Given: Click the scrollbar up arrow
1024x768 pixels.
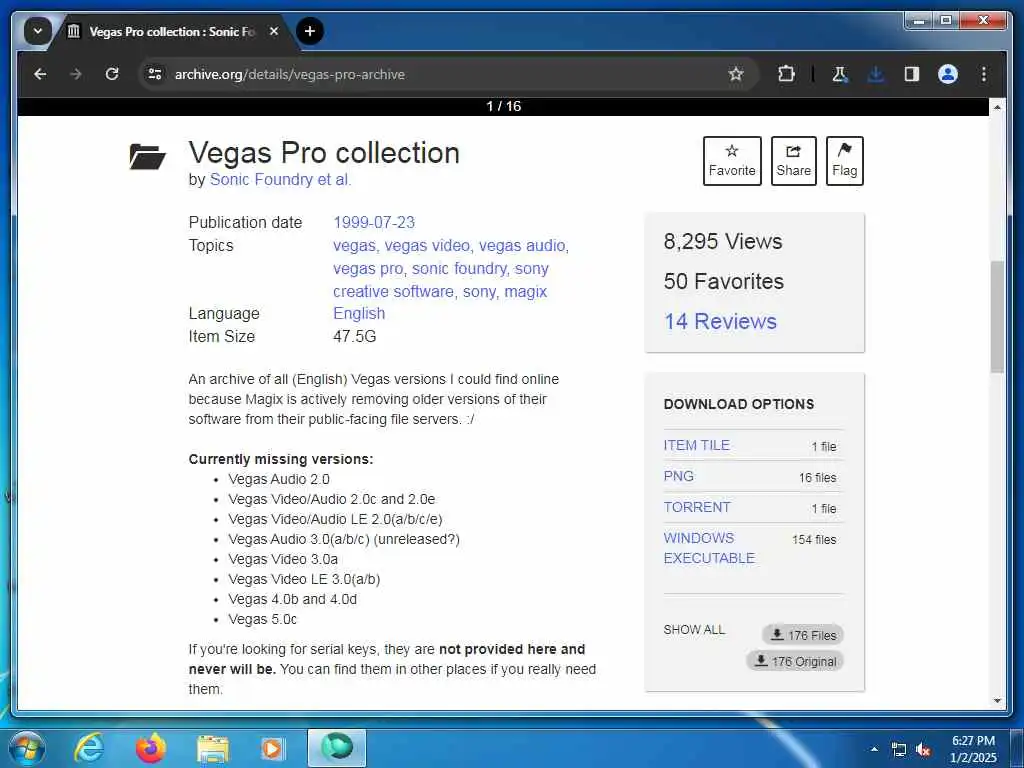Looking at the screenshot, I should (x=997, y=106).
